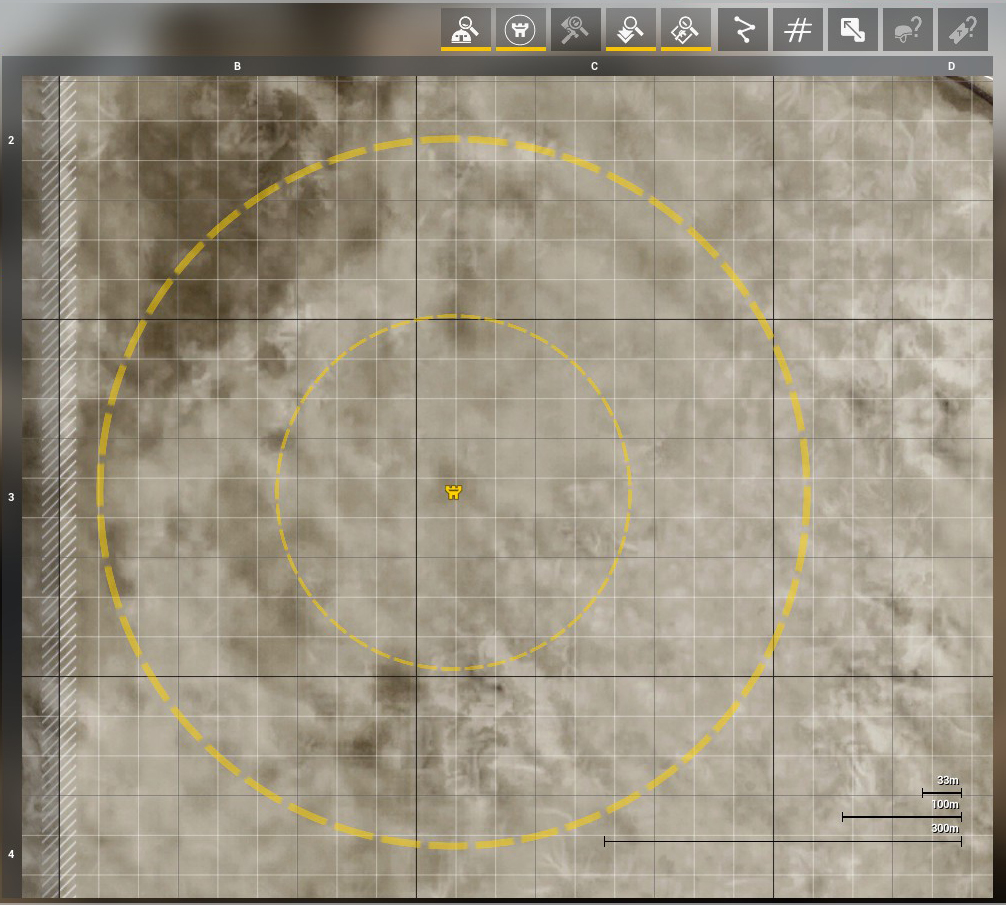Click row label 2
This screenshot has height=905, width=1006.
tap(11, 140)
